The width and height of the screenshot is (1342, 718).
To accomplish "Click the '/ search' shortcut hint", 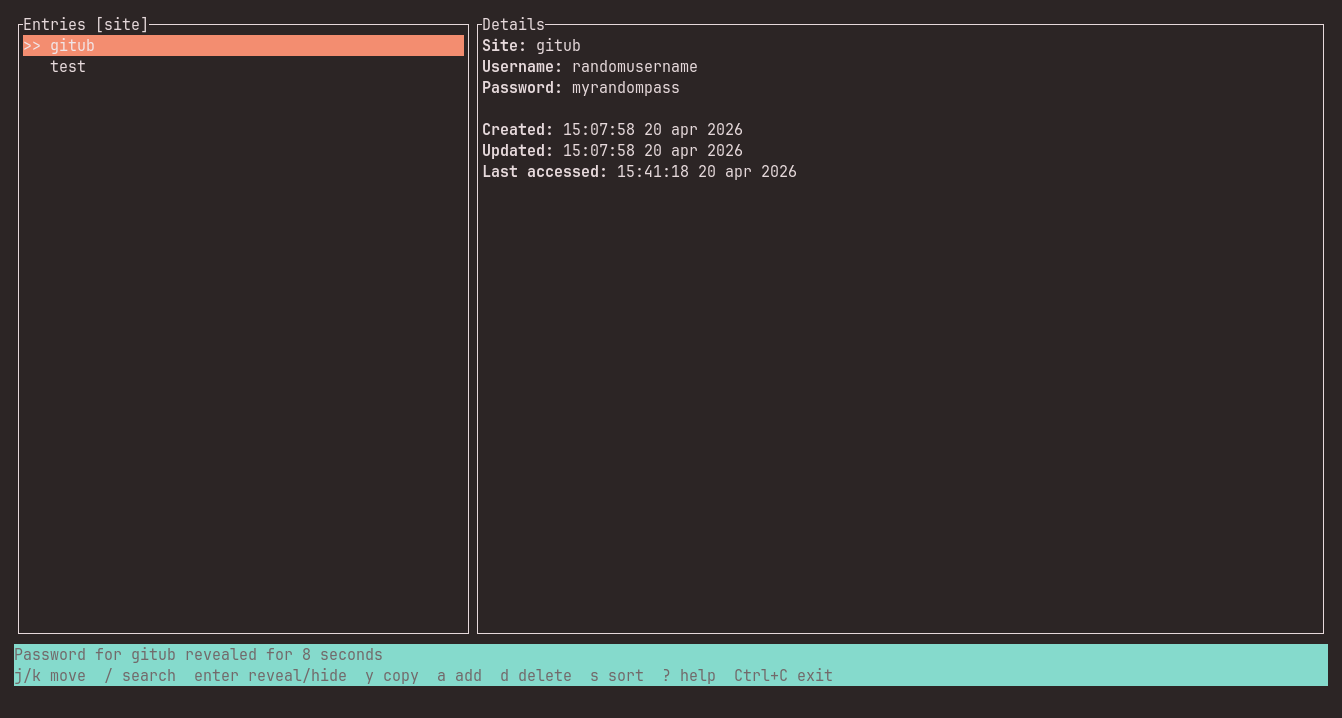I will [x=140, y=676].
